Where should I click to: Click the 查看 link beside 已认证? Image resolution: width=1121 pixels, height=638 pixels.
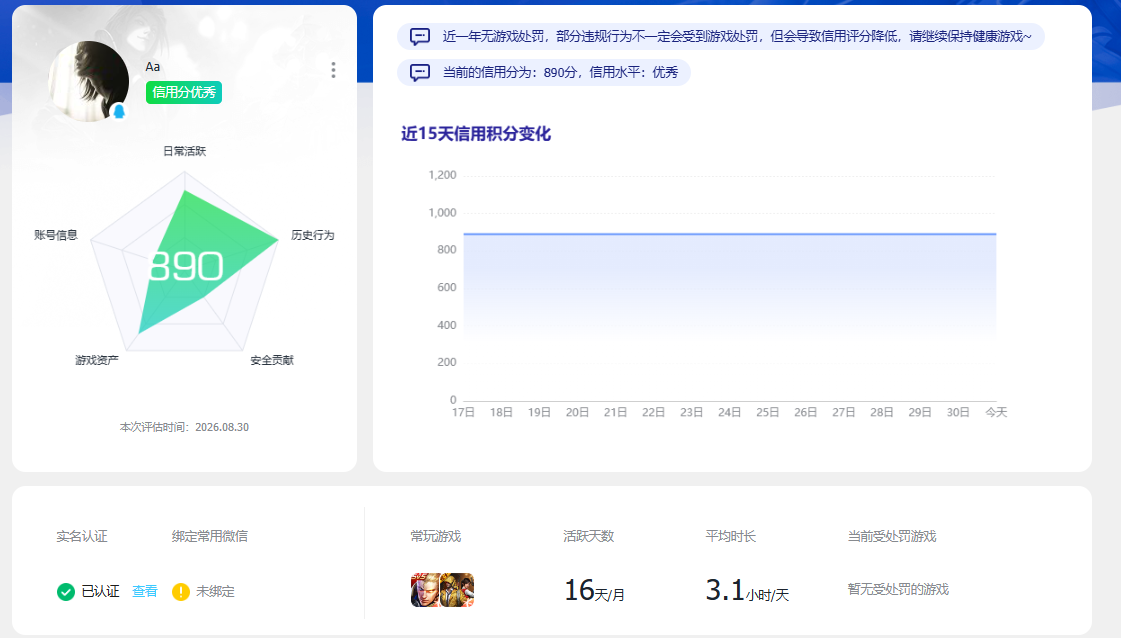pyautogui.click(x=144, y=592)
